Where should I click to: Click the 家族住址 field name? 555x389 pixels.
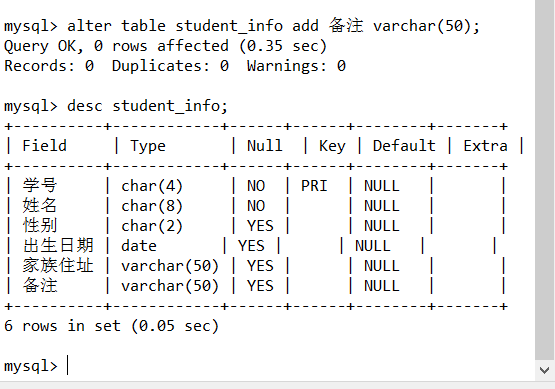58,265
